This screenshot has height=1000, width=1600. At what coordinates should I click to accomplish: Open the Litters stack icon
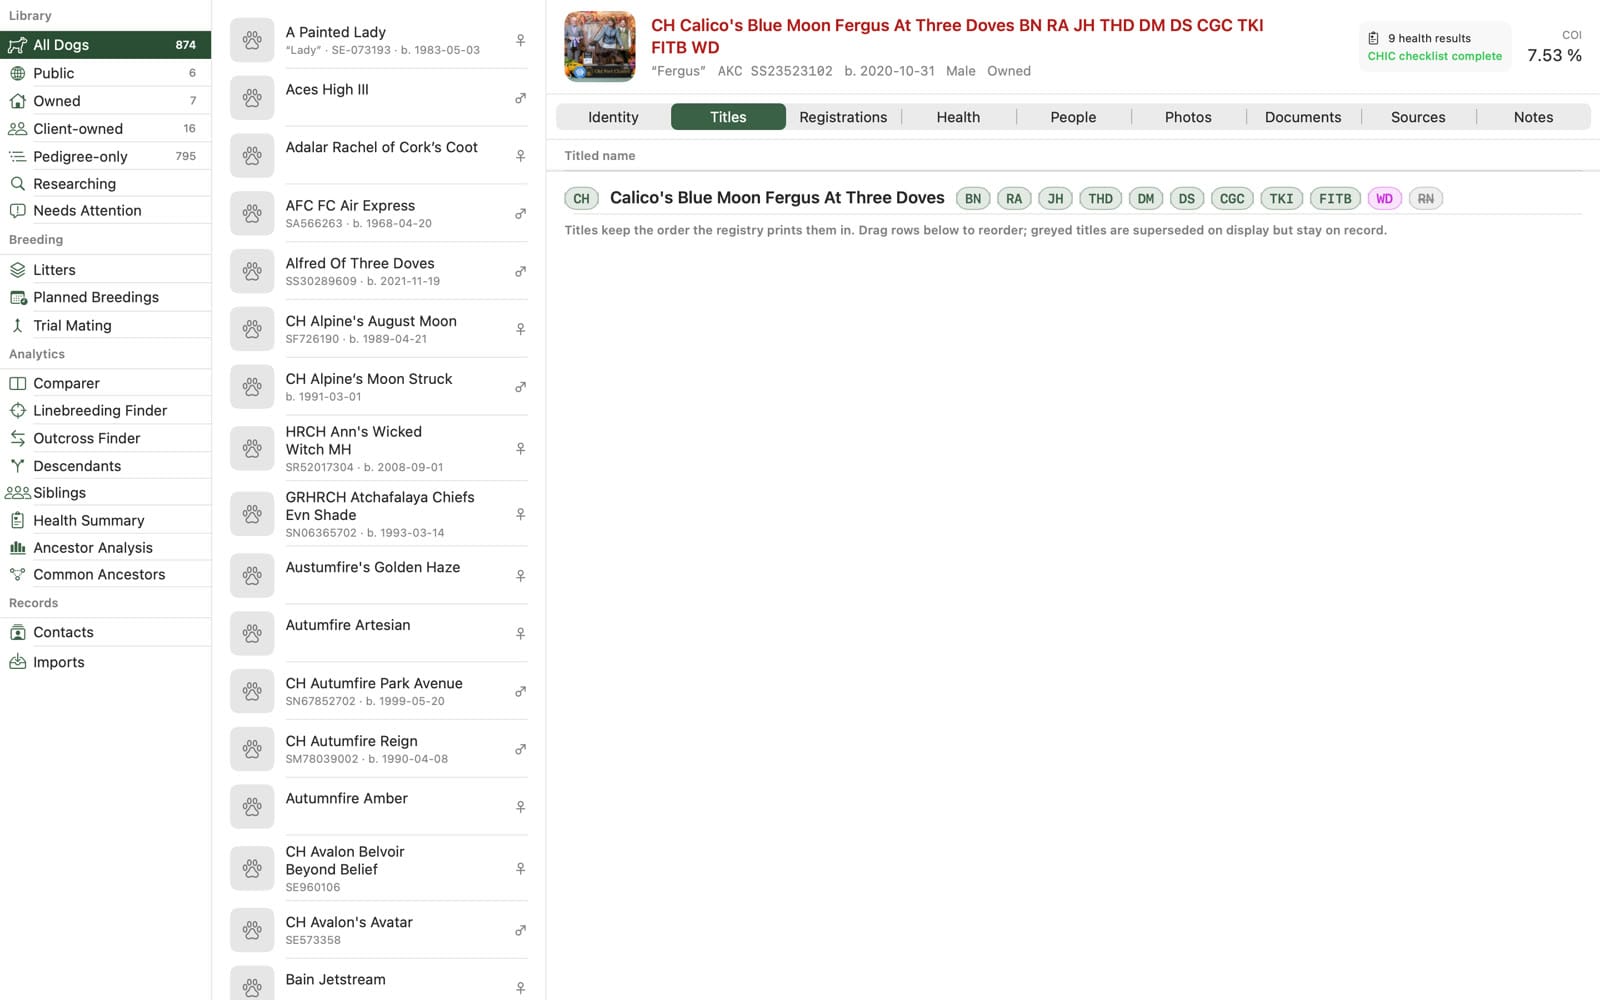click(x=17, y=270)
